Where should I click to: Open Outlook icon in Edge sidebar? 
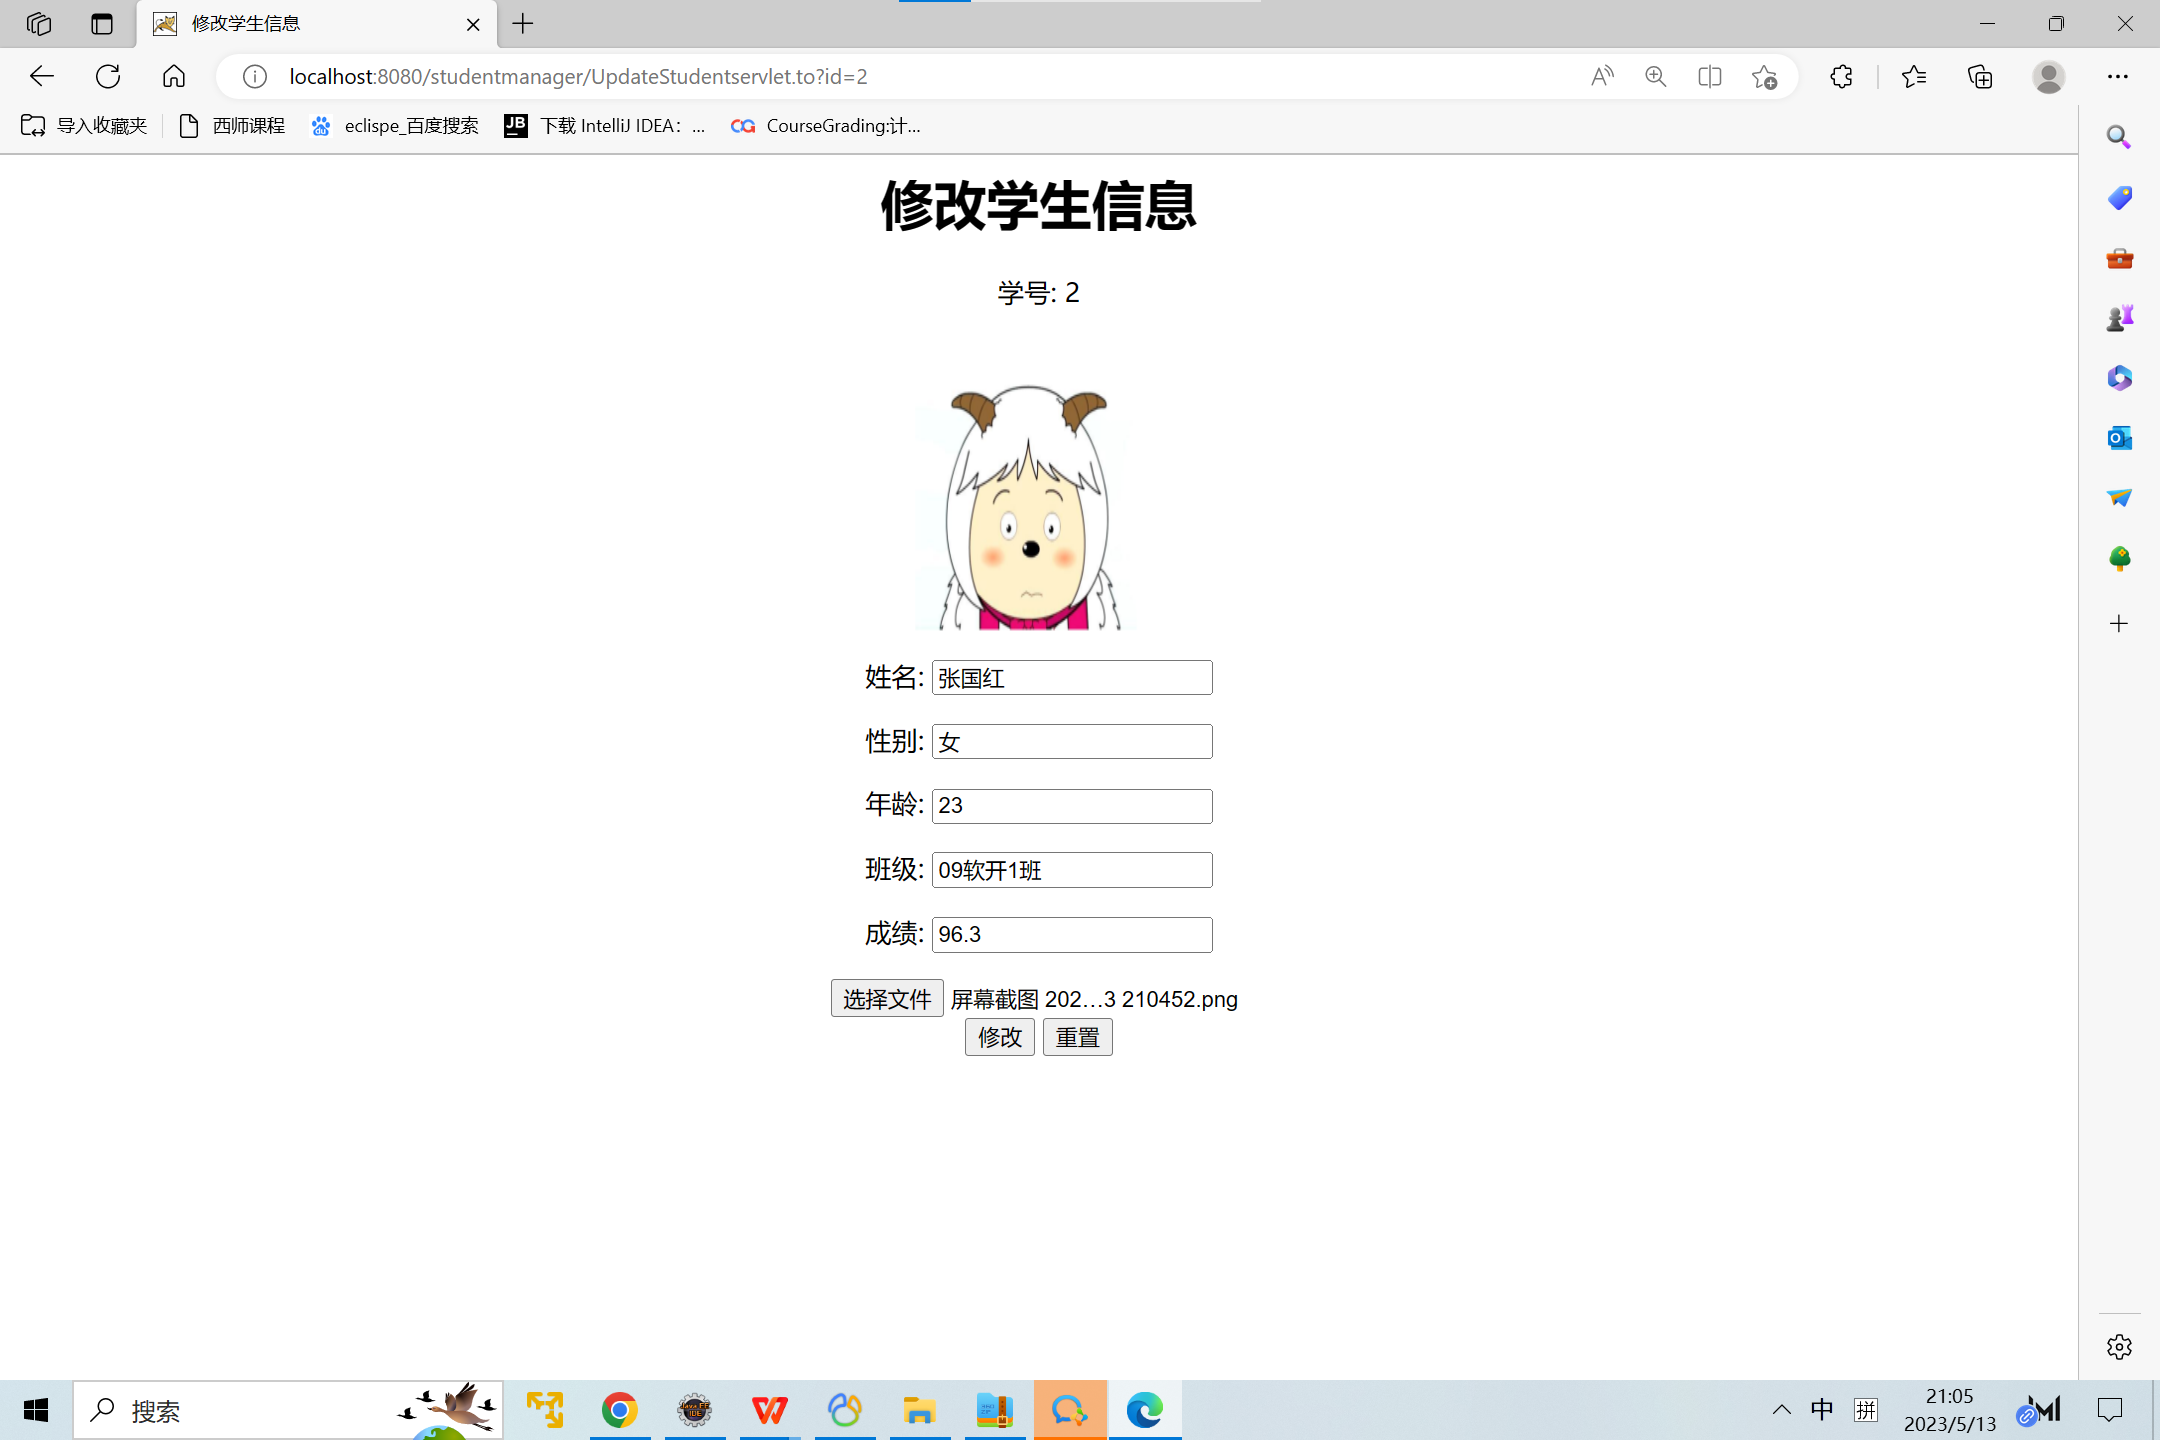pyautogui.click(x=2119, y=438)
